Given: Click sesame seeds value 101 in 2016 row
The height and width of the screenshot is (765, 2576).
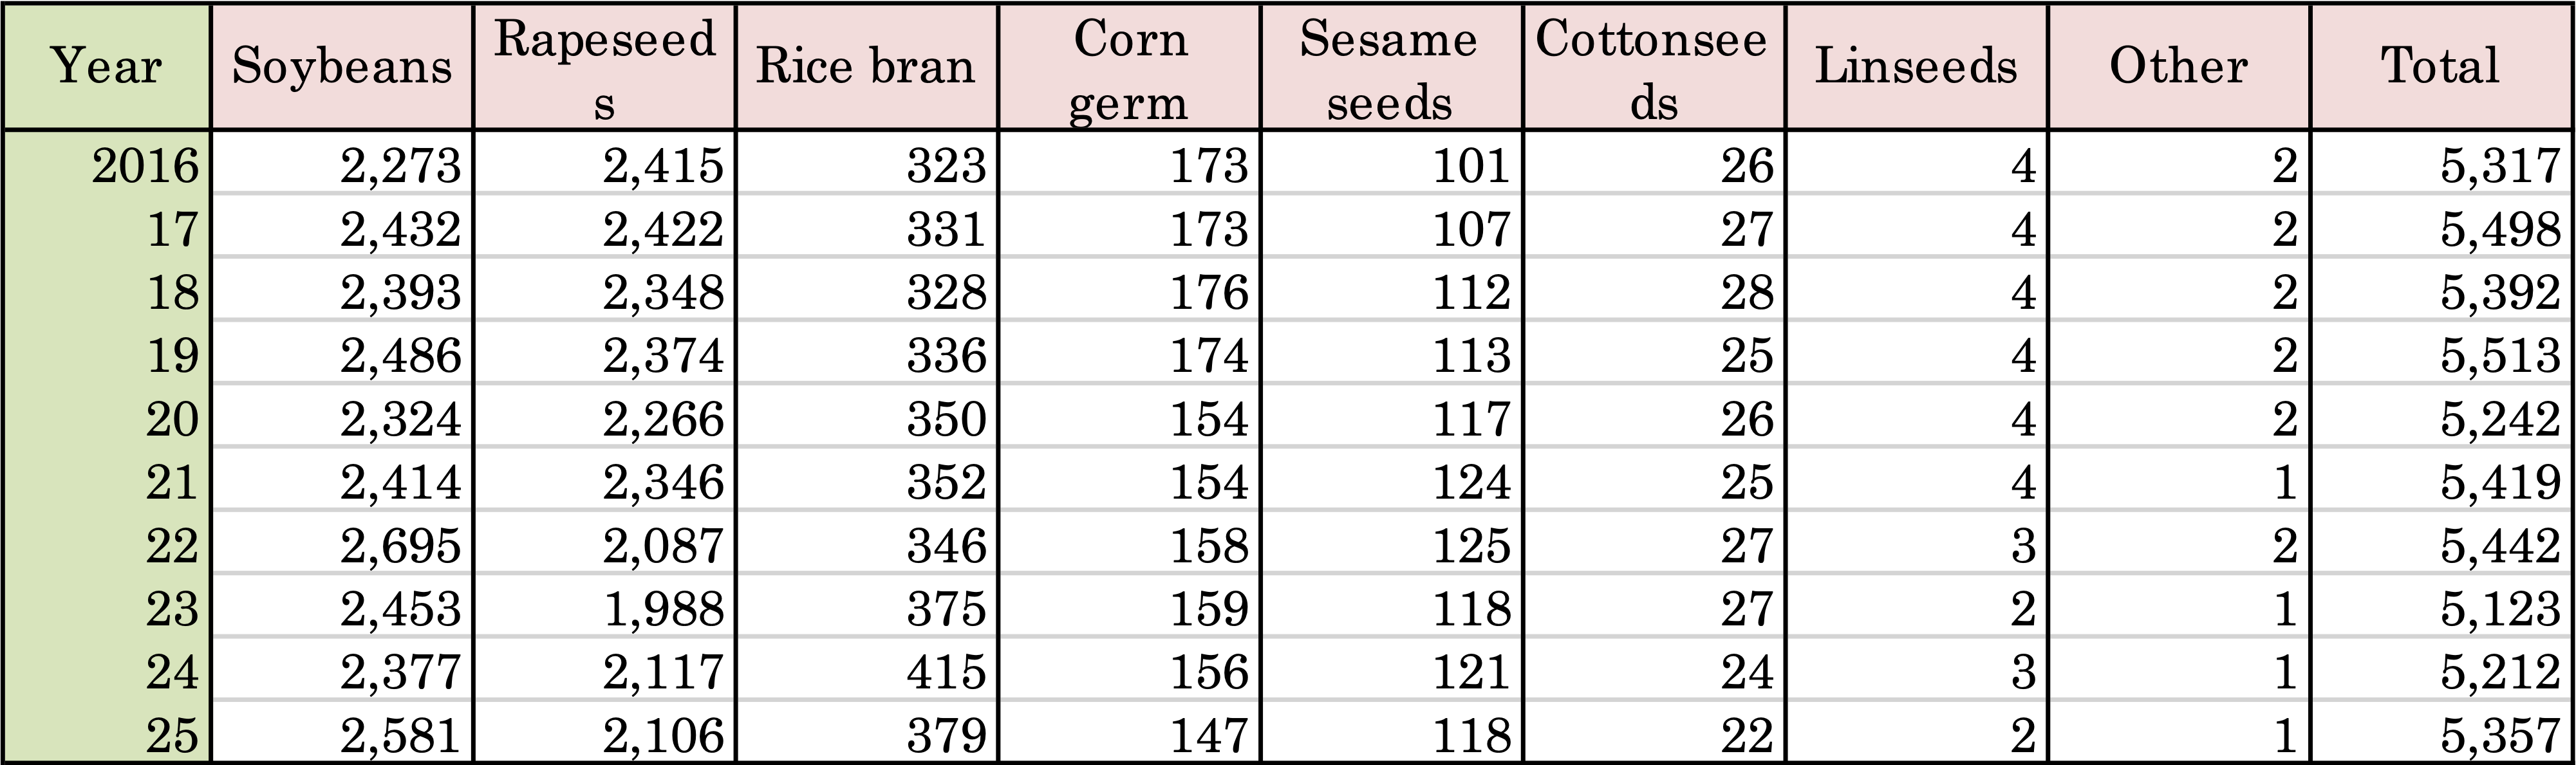Looking at the screenshot, I should 1471,165.
